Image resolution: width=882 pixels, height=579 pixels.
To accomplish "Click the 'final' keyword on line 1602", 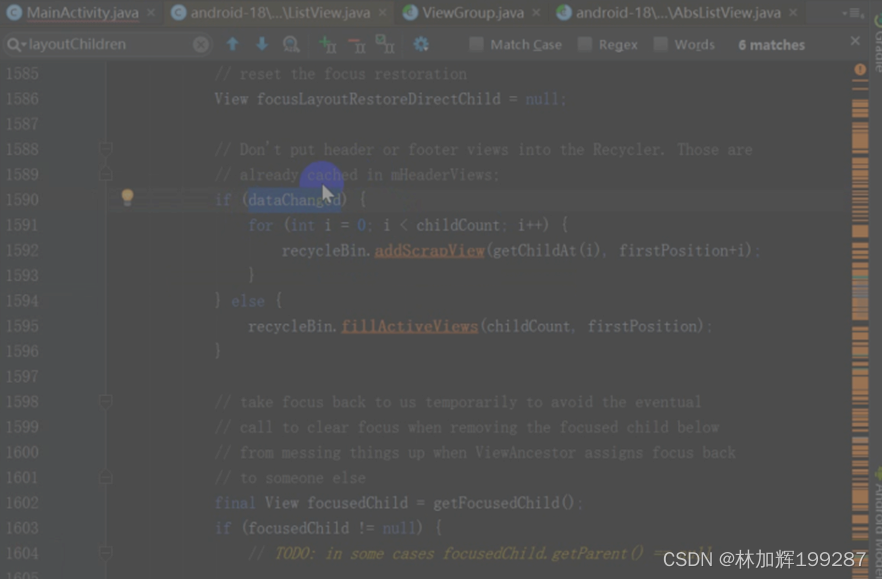I will [235, 503].
